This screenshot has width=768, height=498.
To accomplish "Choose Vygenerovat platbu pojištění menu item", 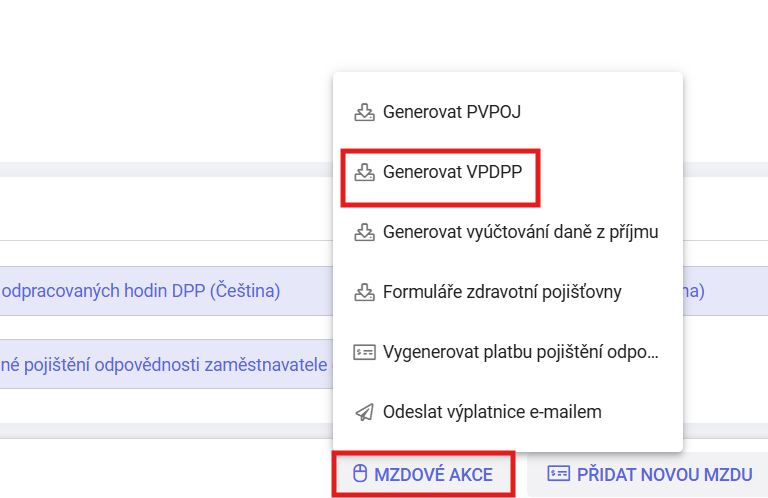I will tap(520, 352).
